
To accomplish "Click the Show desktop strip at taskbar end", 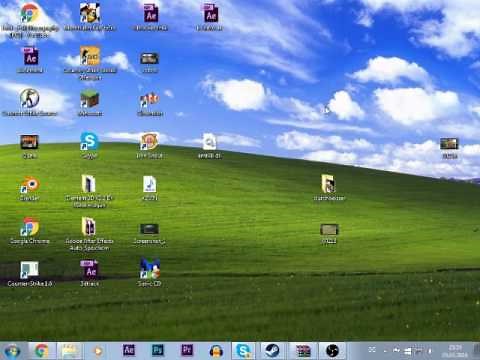I will coord(477,351).
